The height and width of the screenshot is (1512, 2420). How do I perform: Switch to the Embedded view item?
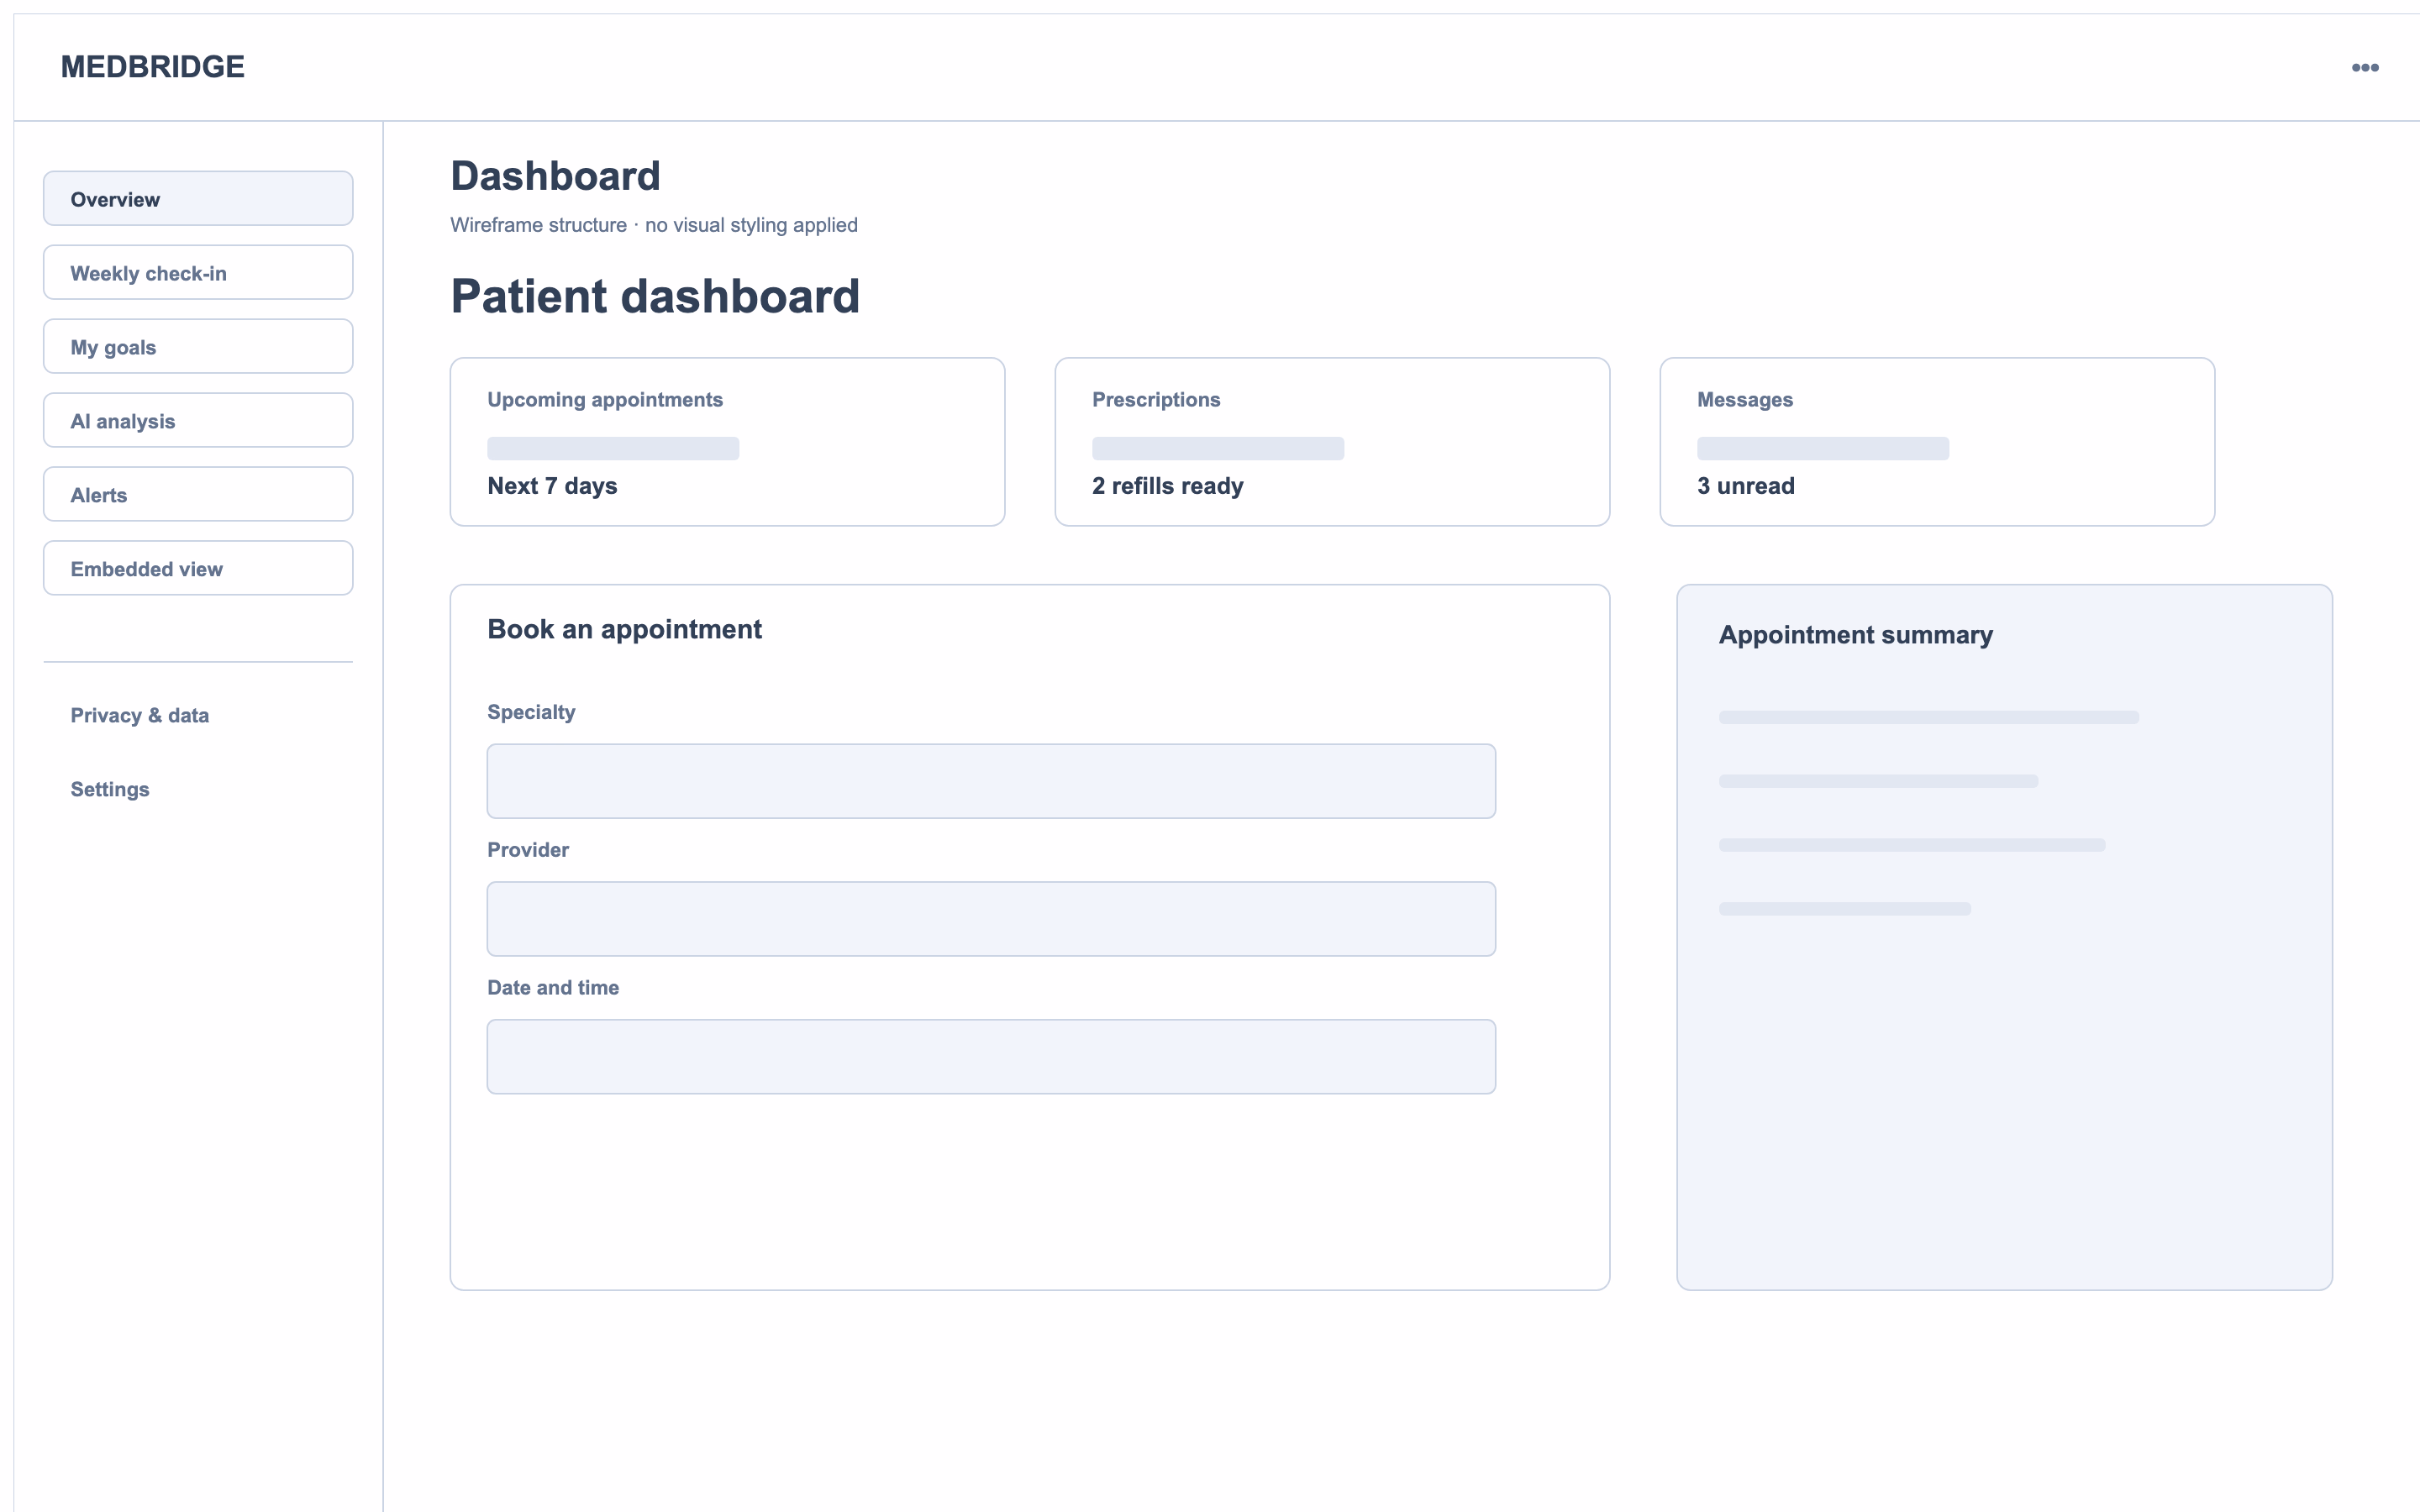coord(198,568)
